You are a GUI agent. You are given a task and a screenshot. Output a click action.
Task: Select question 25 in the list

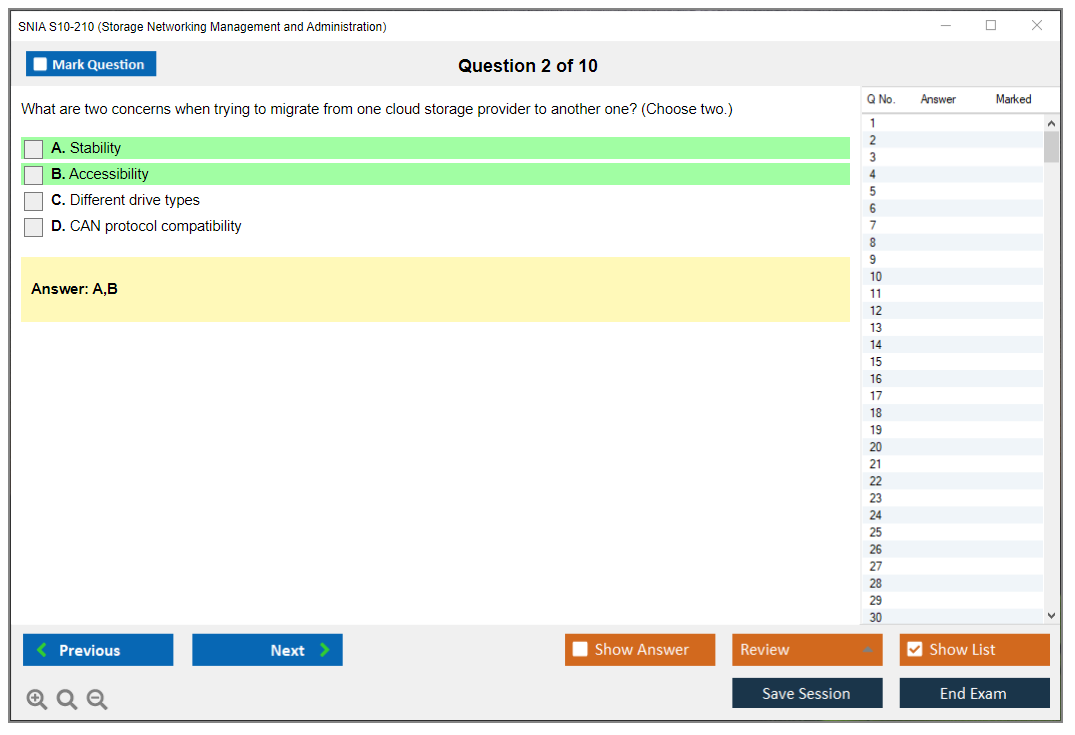(x=876, y=532)
